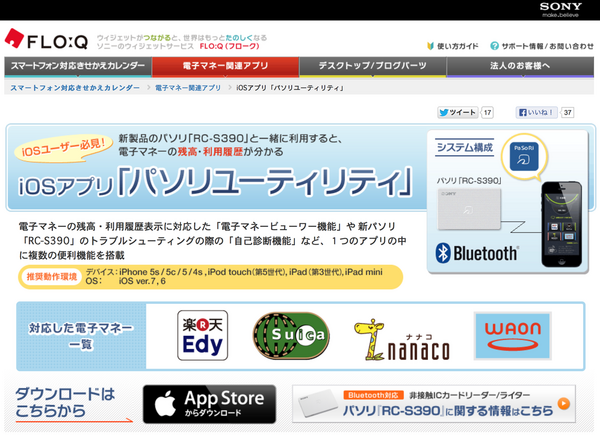Screen dimensions: 600x435
Task: Open the 使い方ガイド link
Action: tap(458, 46)
